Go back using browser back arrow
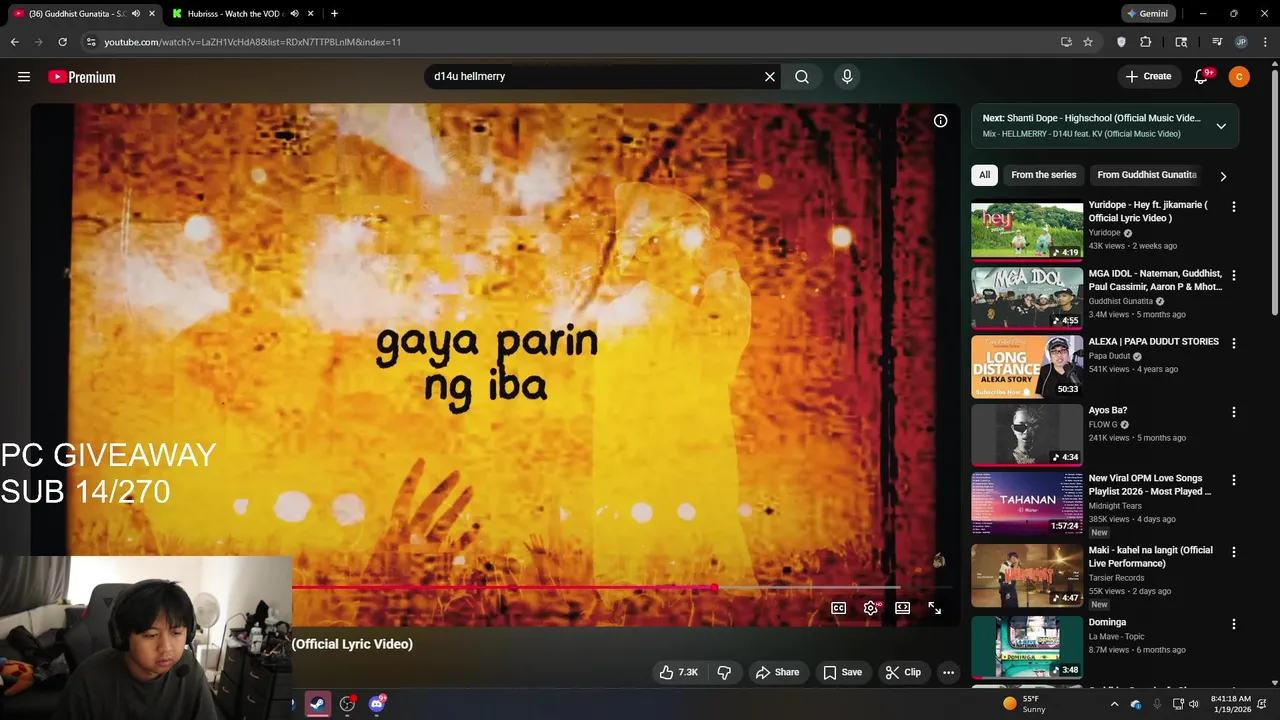This screenshot has height=720, width=1280. click(x=15, y=42)
